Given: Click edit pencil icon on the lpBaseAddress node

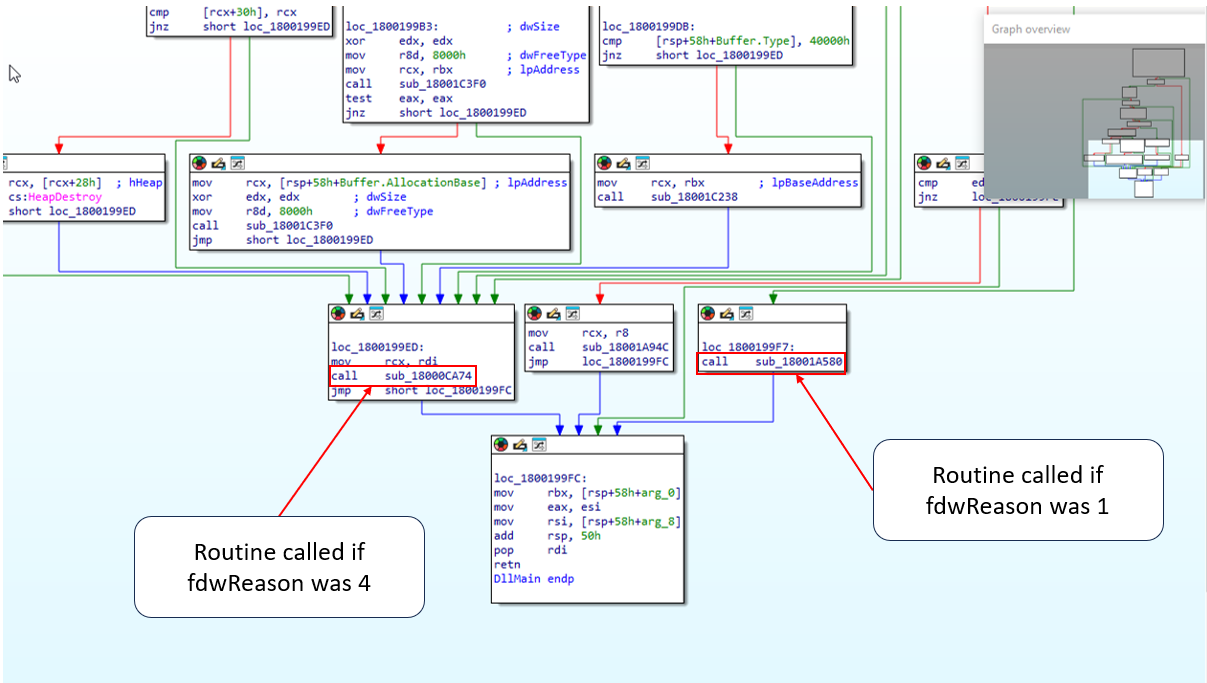Looking at the screenshot, I should pyautogui.click(x=623, y=163).
